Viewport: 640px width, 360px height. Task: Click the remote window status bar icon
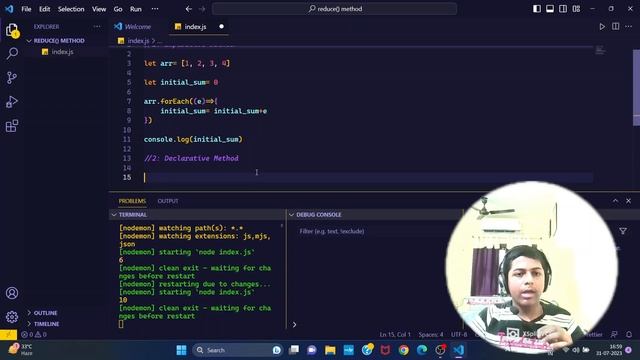[x=8, y=334]
